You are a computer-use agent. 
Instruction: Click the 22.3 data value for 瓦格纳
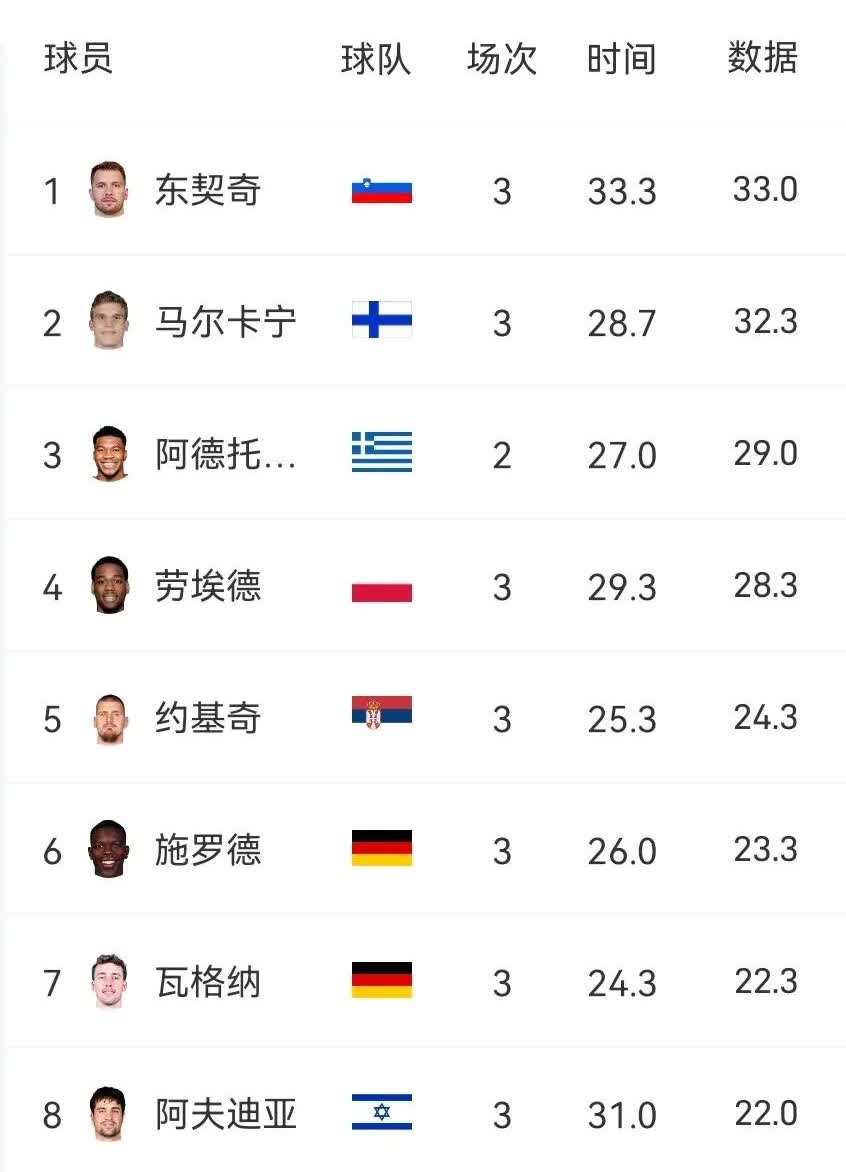coord(766,982)
